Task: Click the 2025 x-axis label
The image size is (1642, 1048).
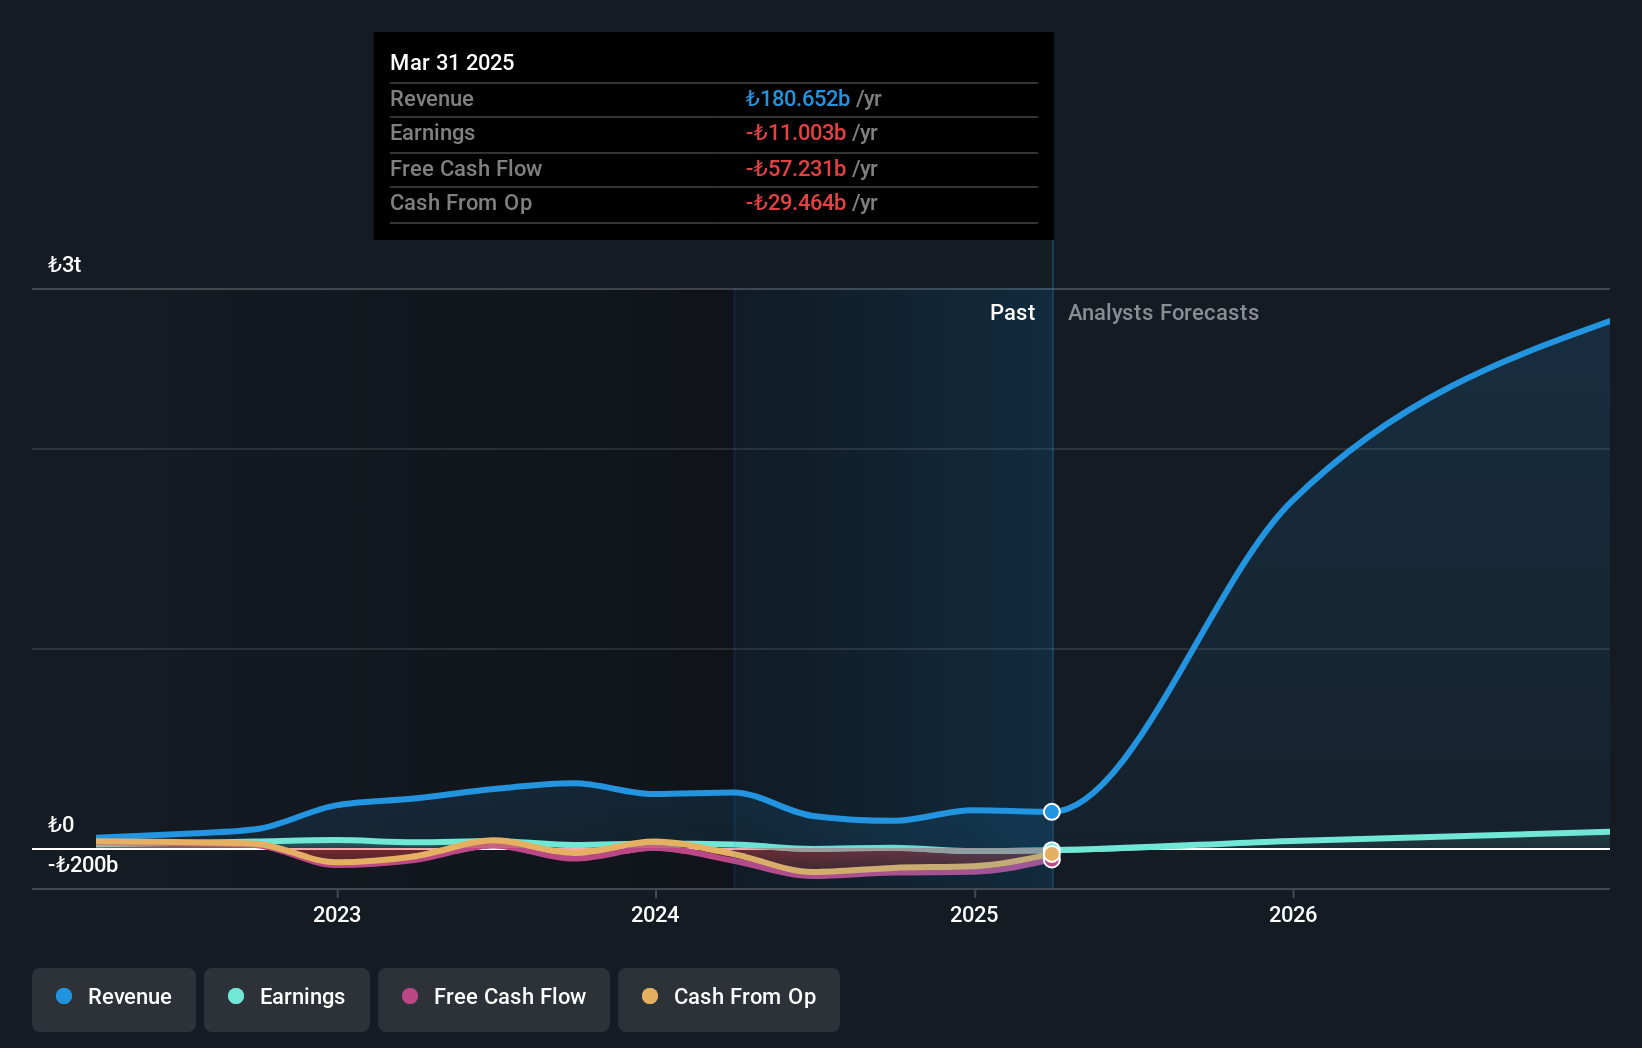Action: [974, 914]
